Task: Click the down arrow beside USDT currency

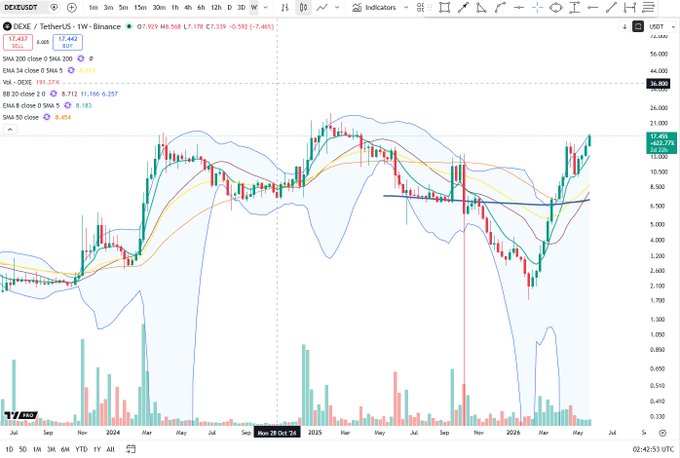Action: (625, 27)
